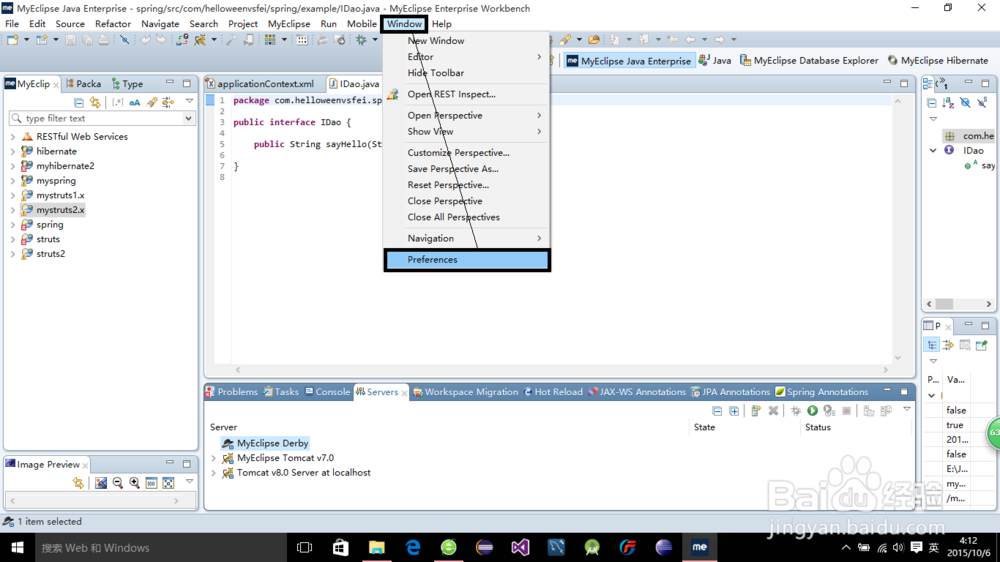Switch to the Spring Annotations tab
Screen dimensions: 1000x562
pos(821,392)
